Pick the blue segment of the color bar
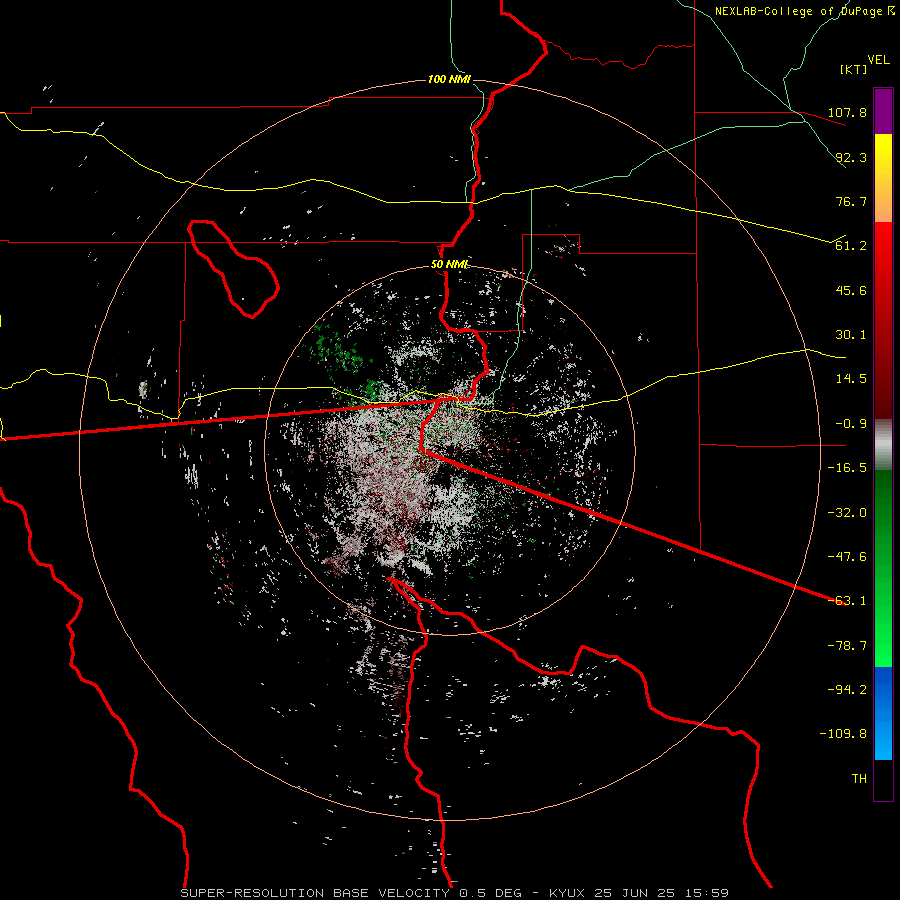 coord(883,713)
